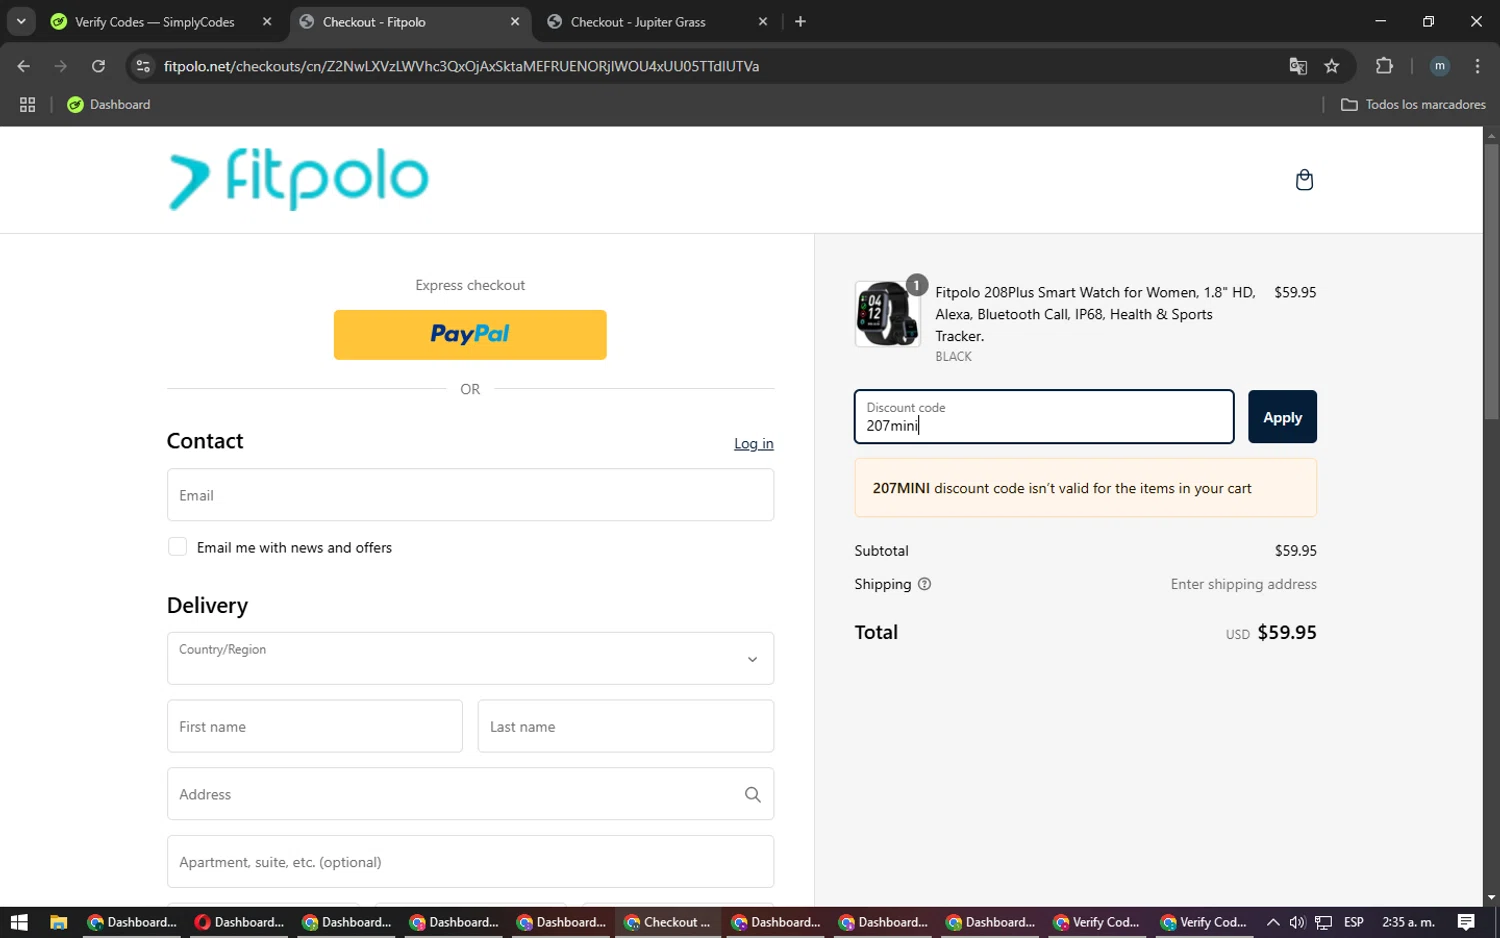Open the tab search dropdown arrow
1500x938 pixels.
[x=21, y=21]
